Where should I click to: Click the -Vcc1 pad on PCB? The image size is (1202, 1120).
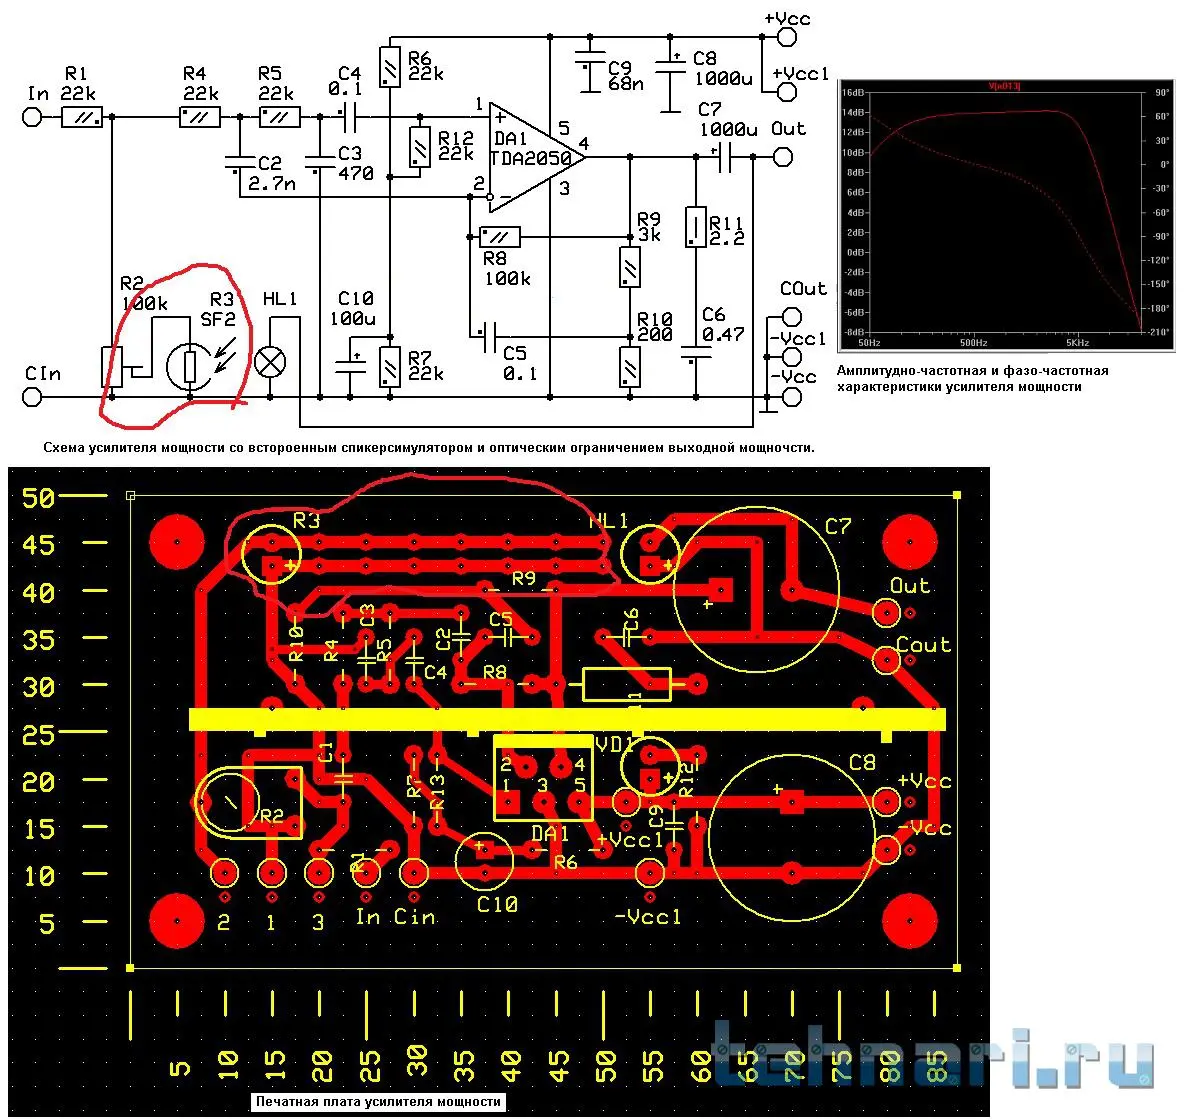[650, 874]
